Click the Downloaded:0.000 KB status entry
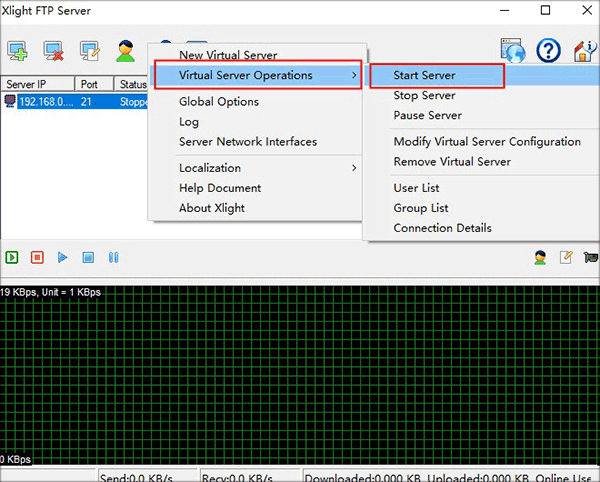Image resolution: width=600 pixels, height=482 pixels. click(x=362, y=477)
